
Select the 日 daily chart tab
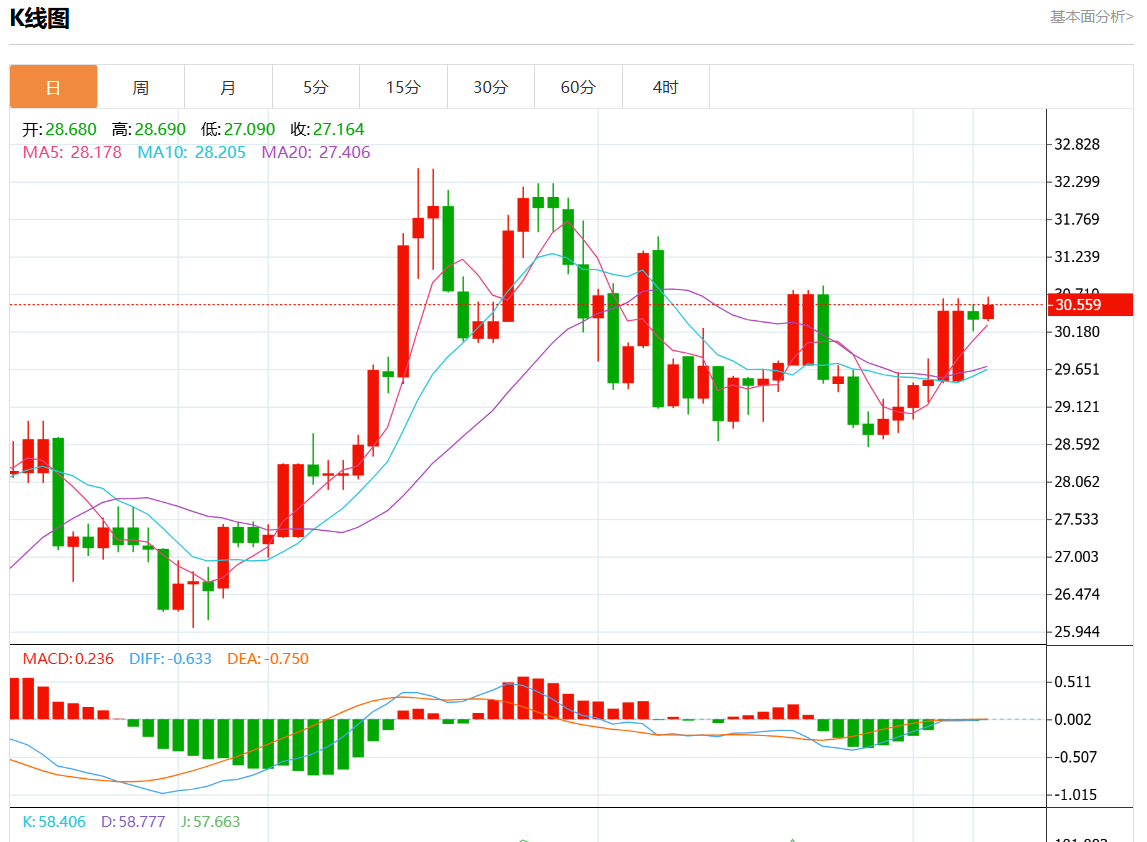pos(53,87)
